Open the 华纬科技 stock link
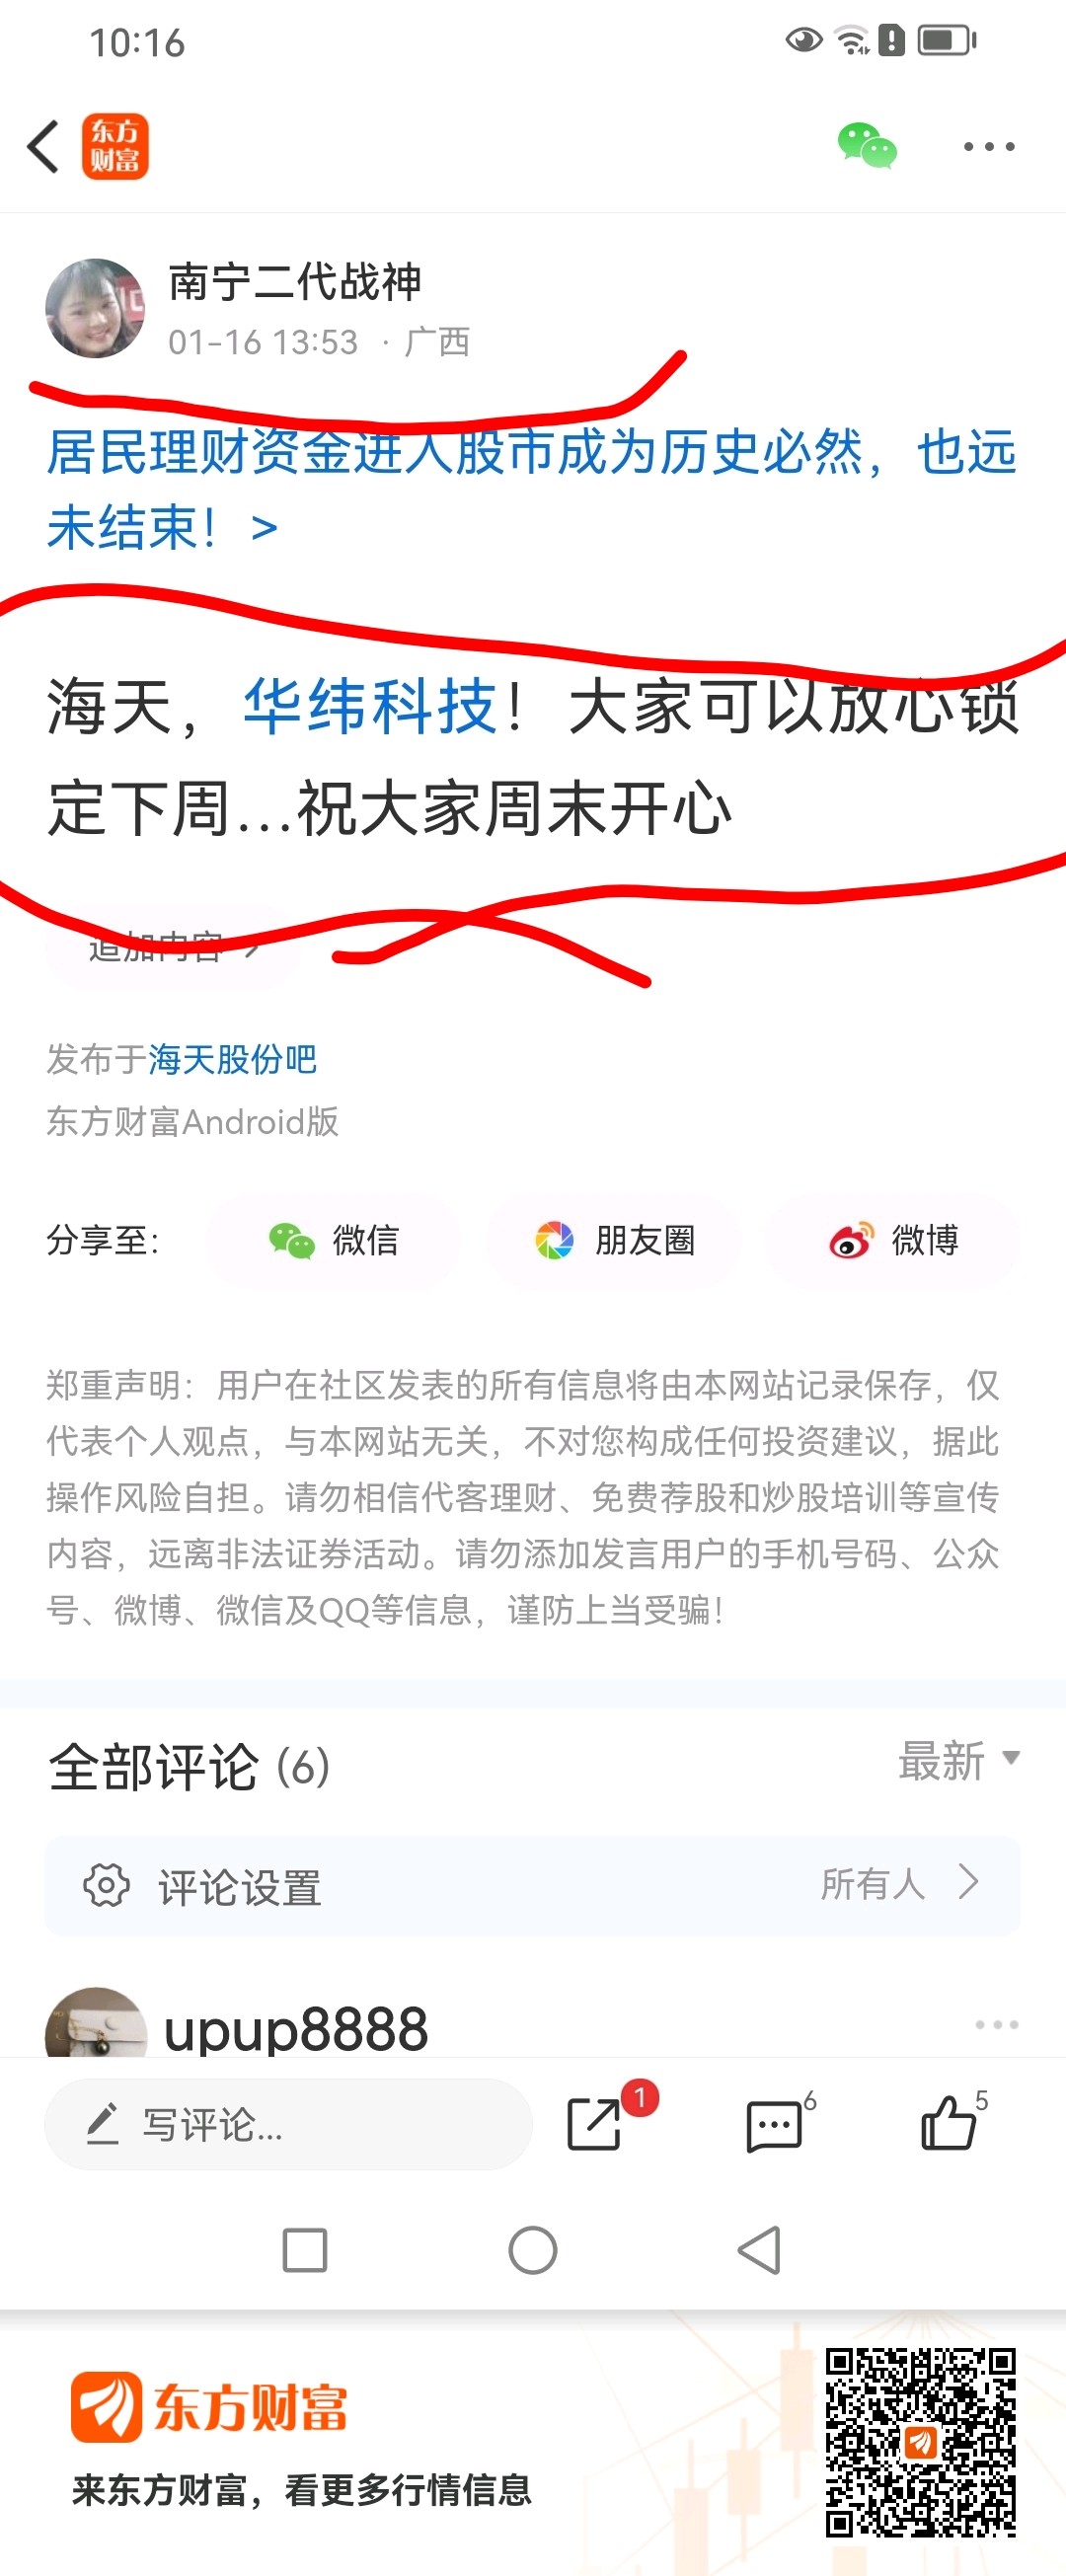 point(370,706)
